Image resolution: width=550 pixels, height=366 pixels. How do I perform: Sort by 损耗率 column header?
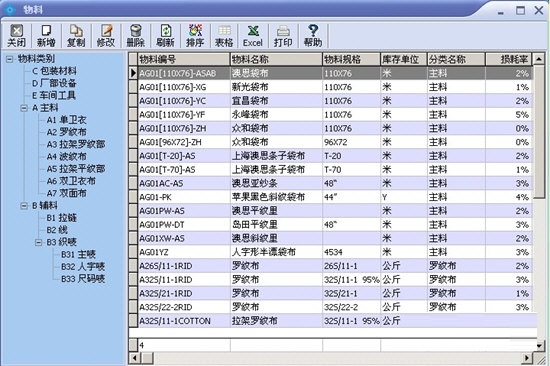[x=509, y=60]
